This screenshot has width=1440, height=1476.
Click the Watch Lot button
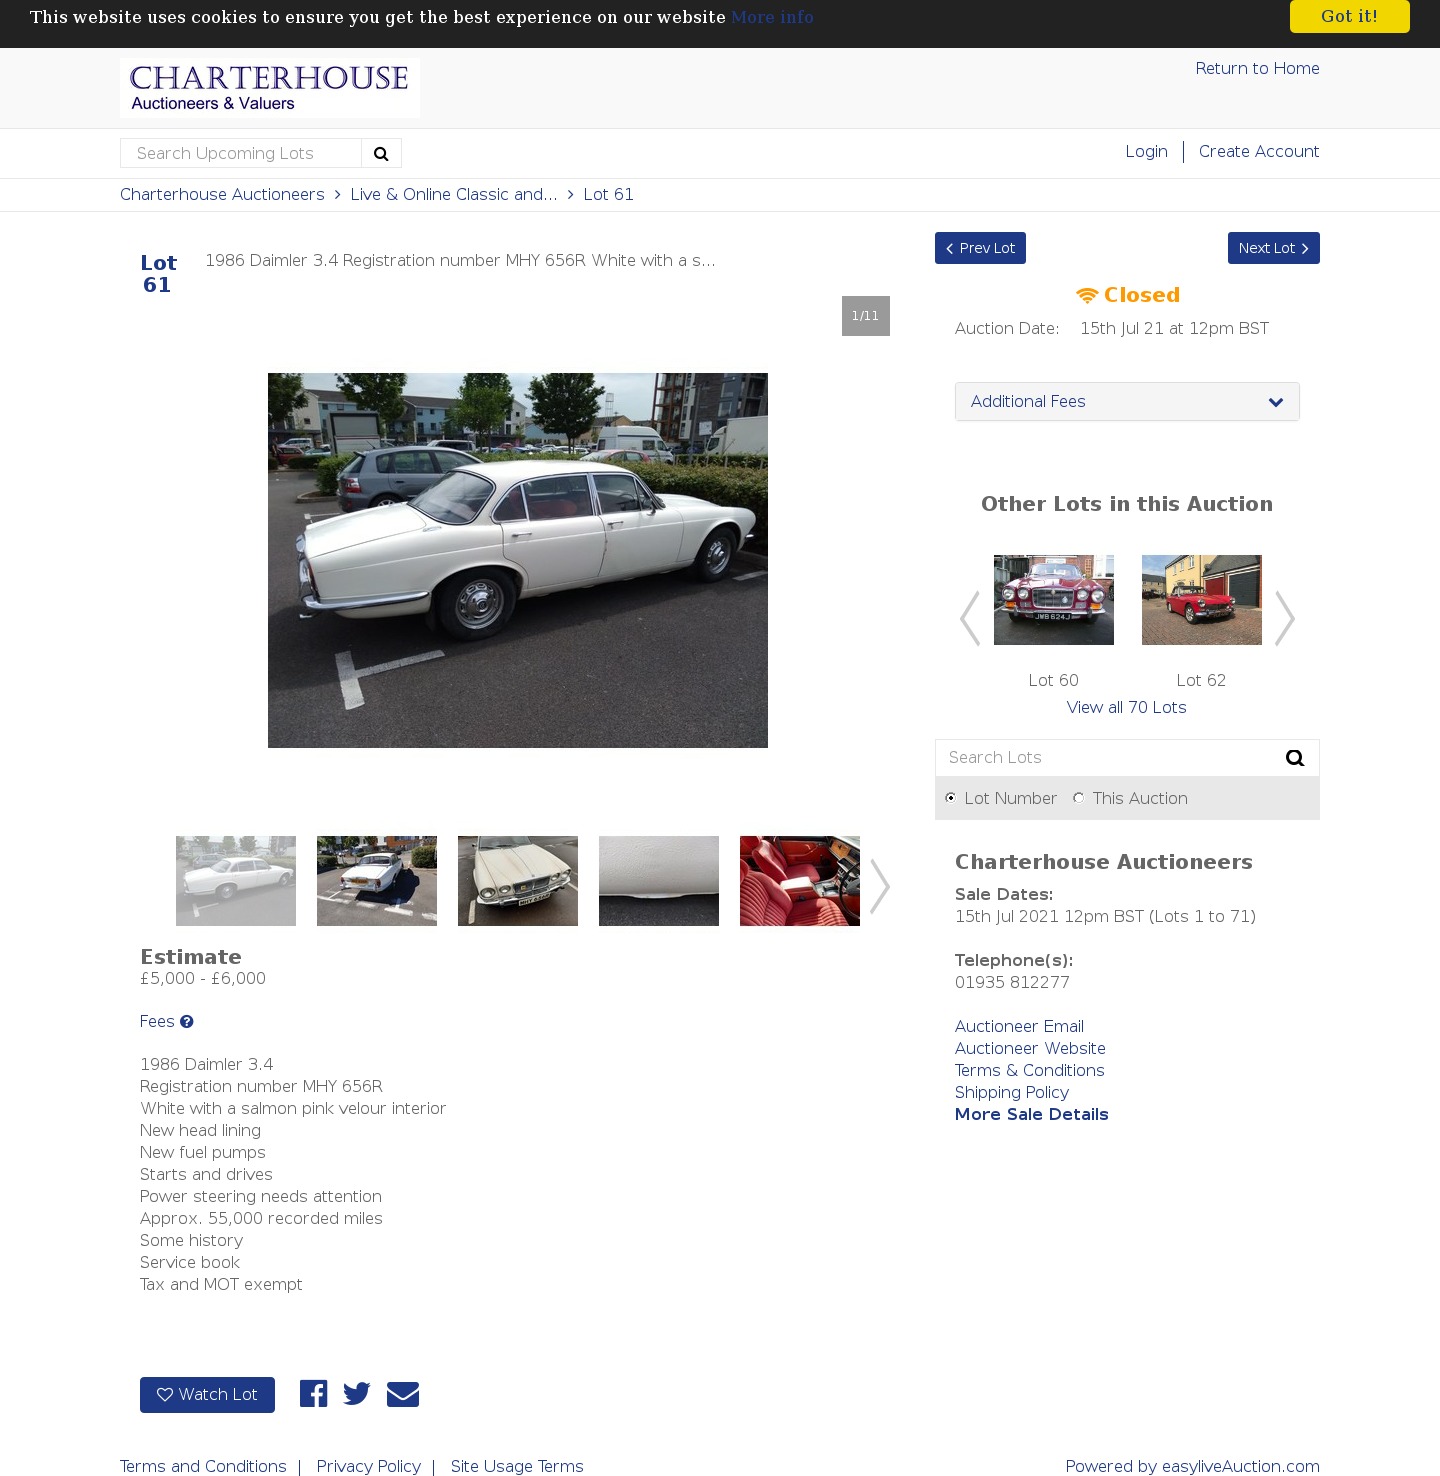[x=207, y=1394]
